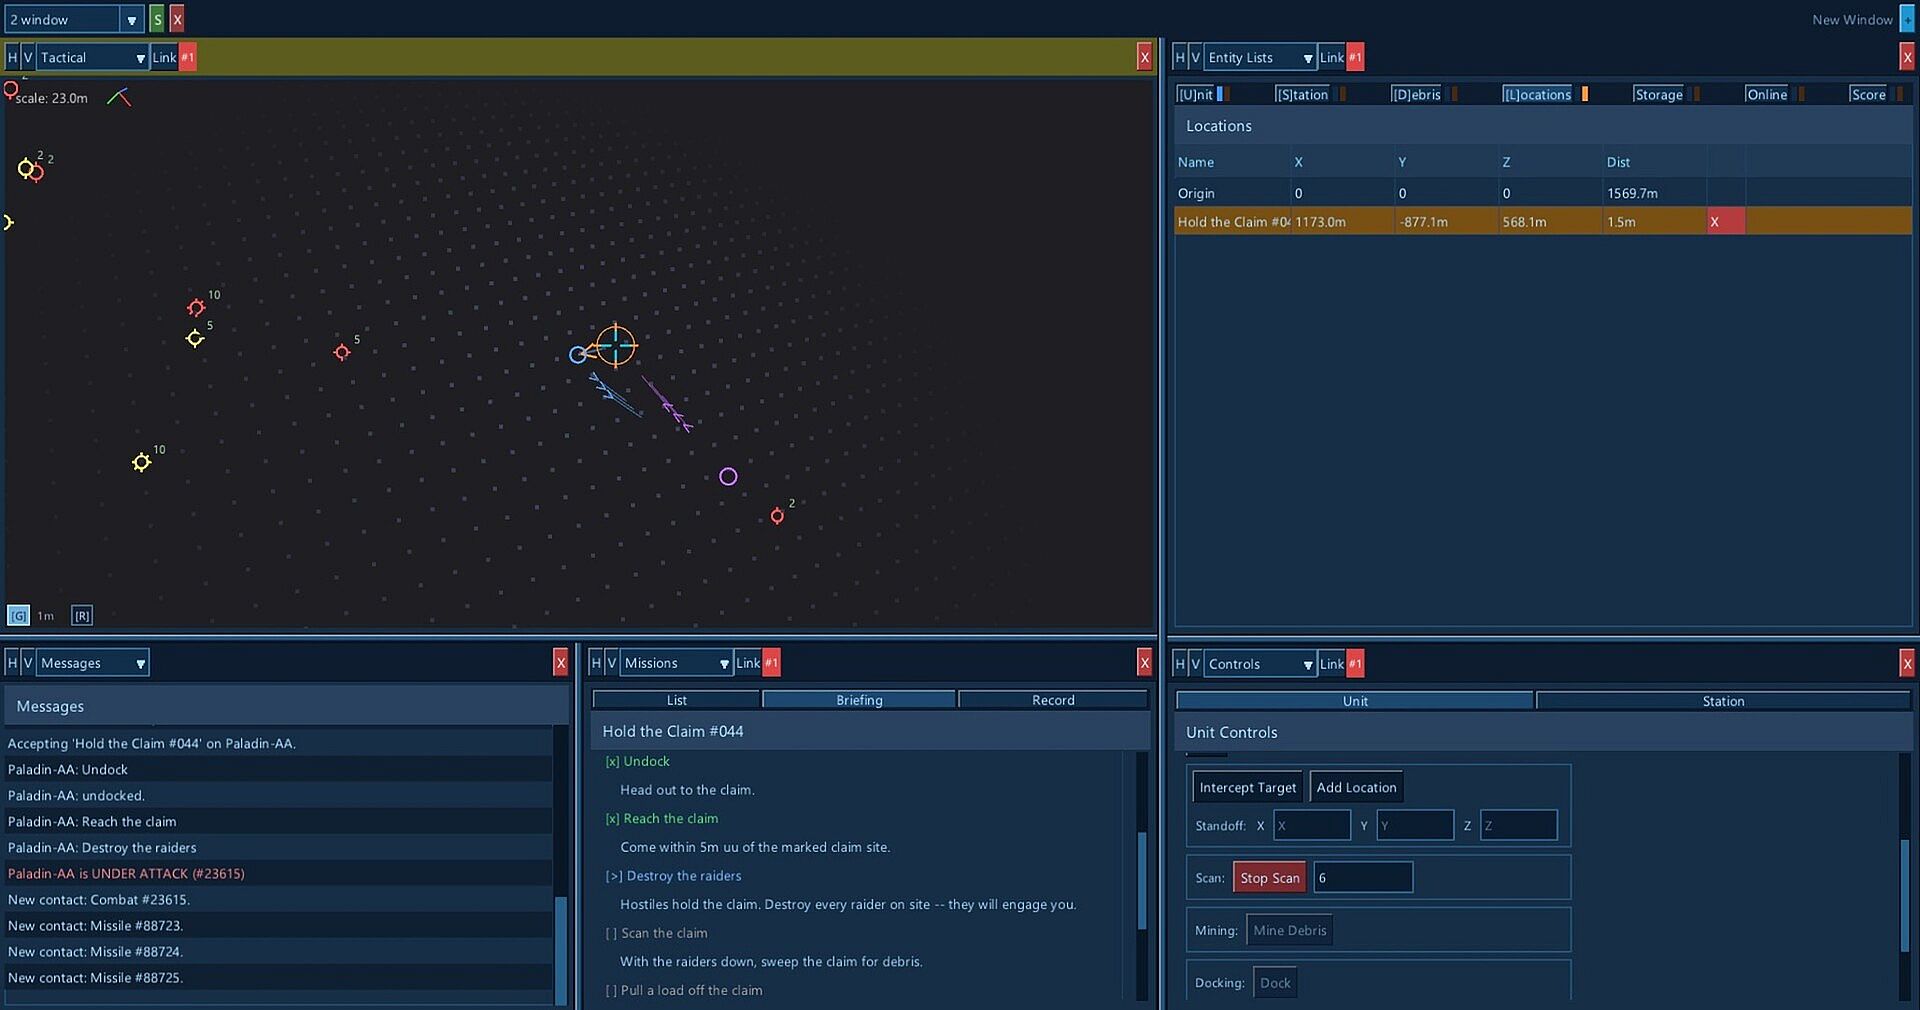Switch to the Station controls tab
The image size is (1920, 1010).
click(1723, 701)
